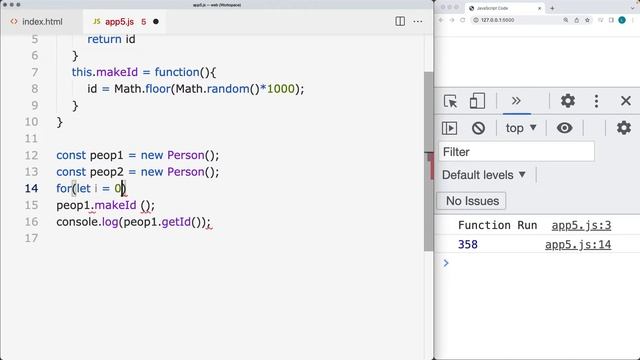Click line number 12 in the gutter
This screenshot has height=360, width=640.
pos(31,155)
